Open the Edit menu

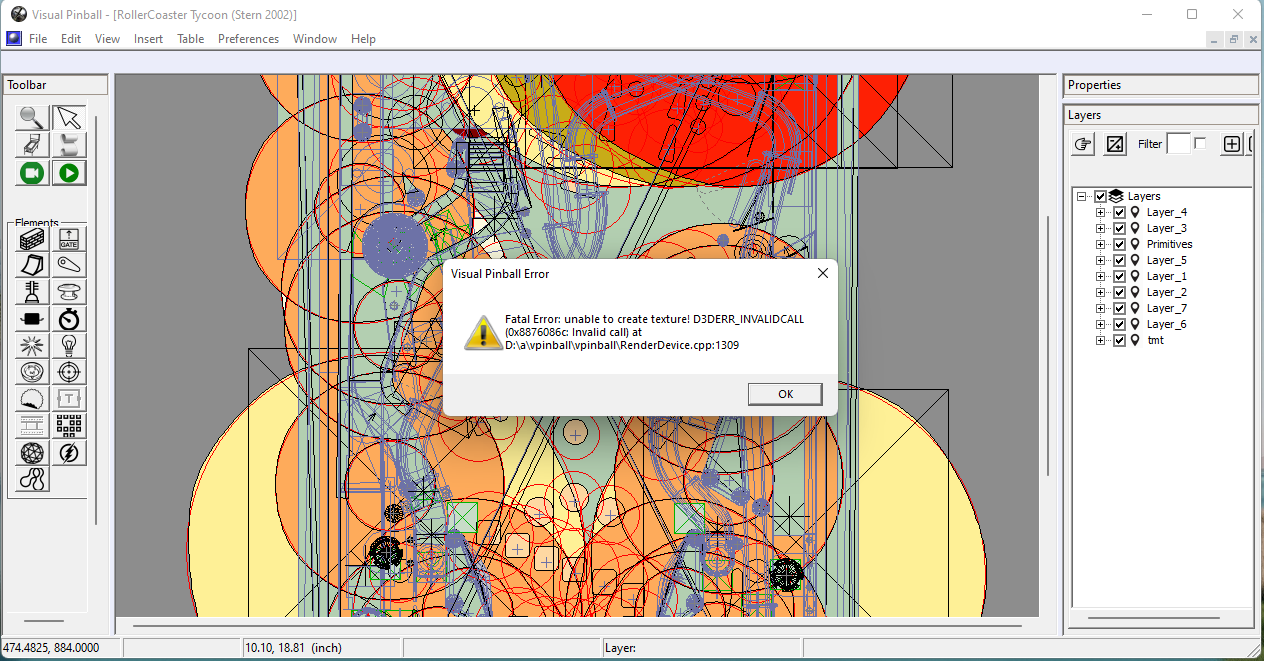click(71, 39)
